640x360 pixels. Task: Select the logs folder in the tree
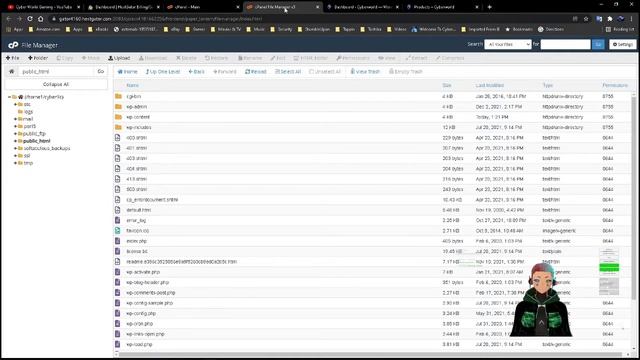coord(28,112)
